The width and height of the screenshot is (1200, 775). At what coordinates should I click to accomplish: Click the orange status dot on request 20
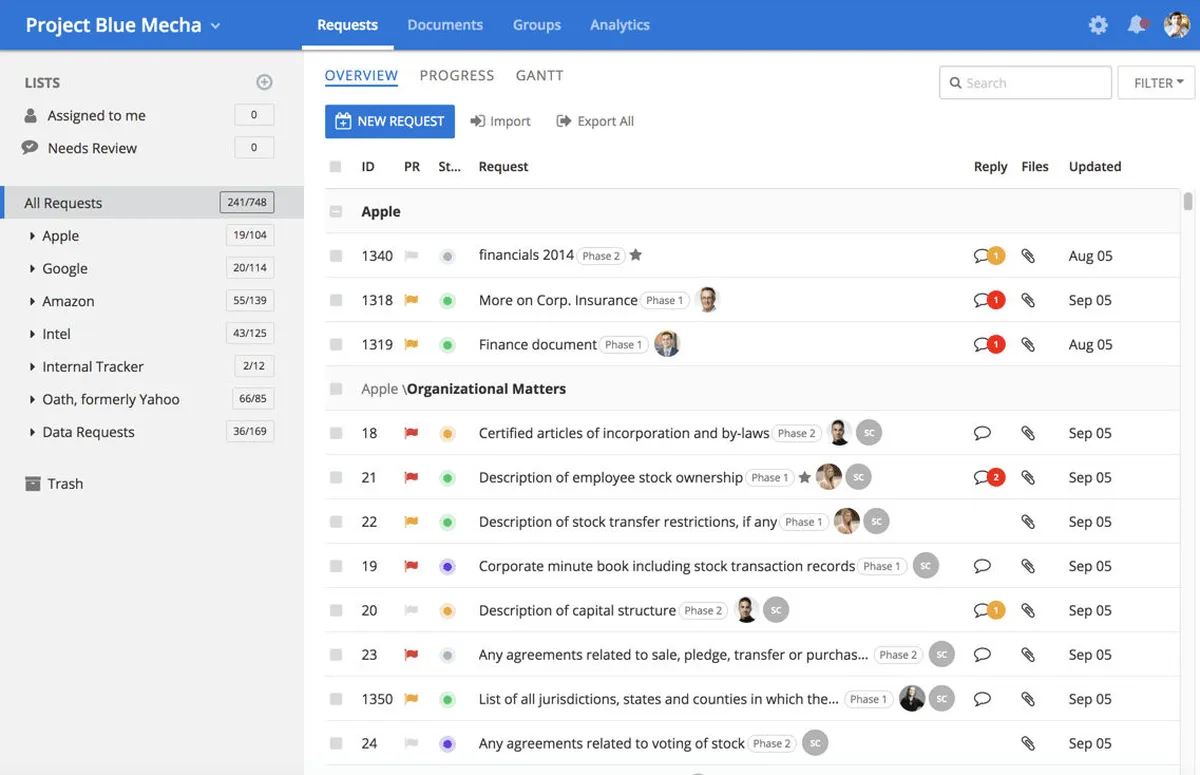(447, 610)
